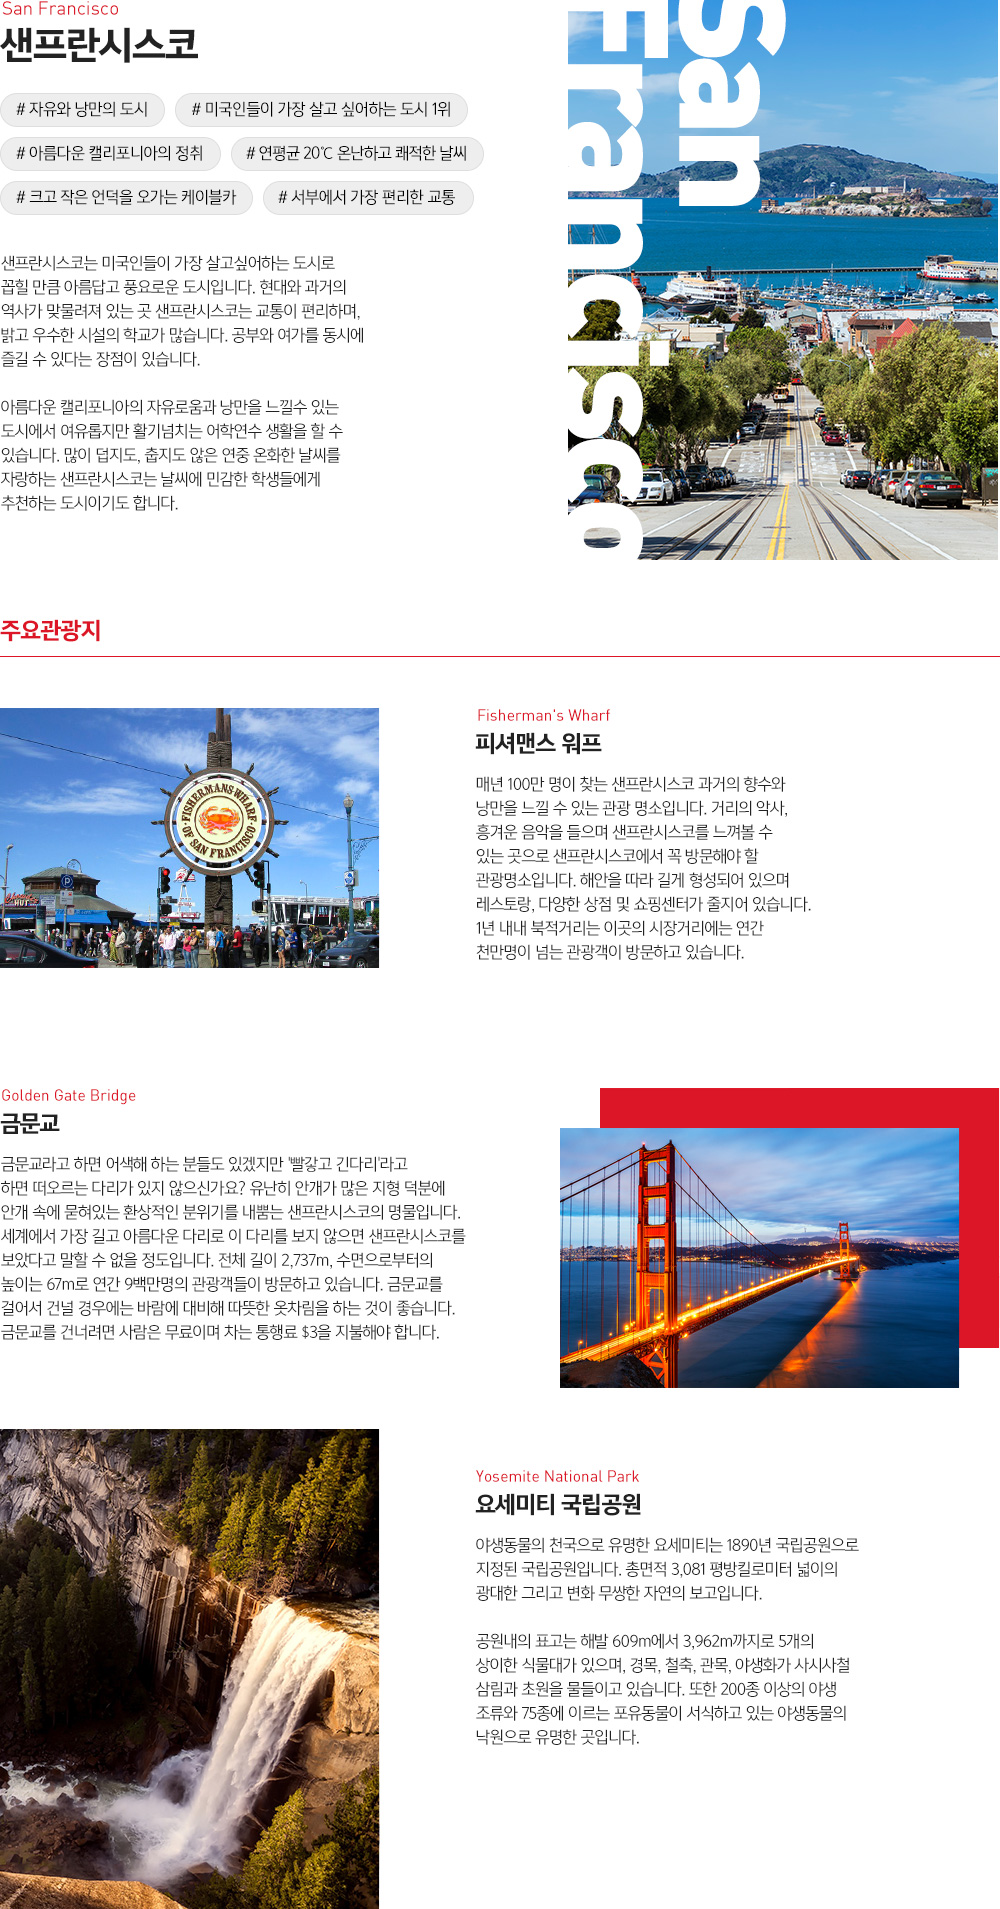This screenshot has width=1000, height=1909.
Task: Select the 금문교 heading
Action: click(x=30, y=1123)
